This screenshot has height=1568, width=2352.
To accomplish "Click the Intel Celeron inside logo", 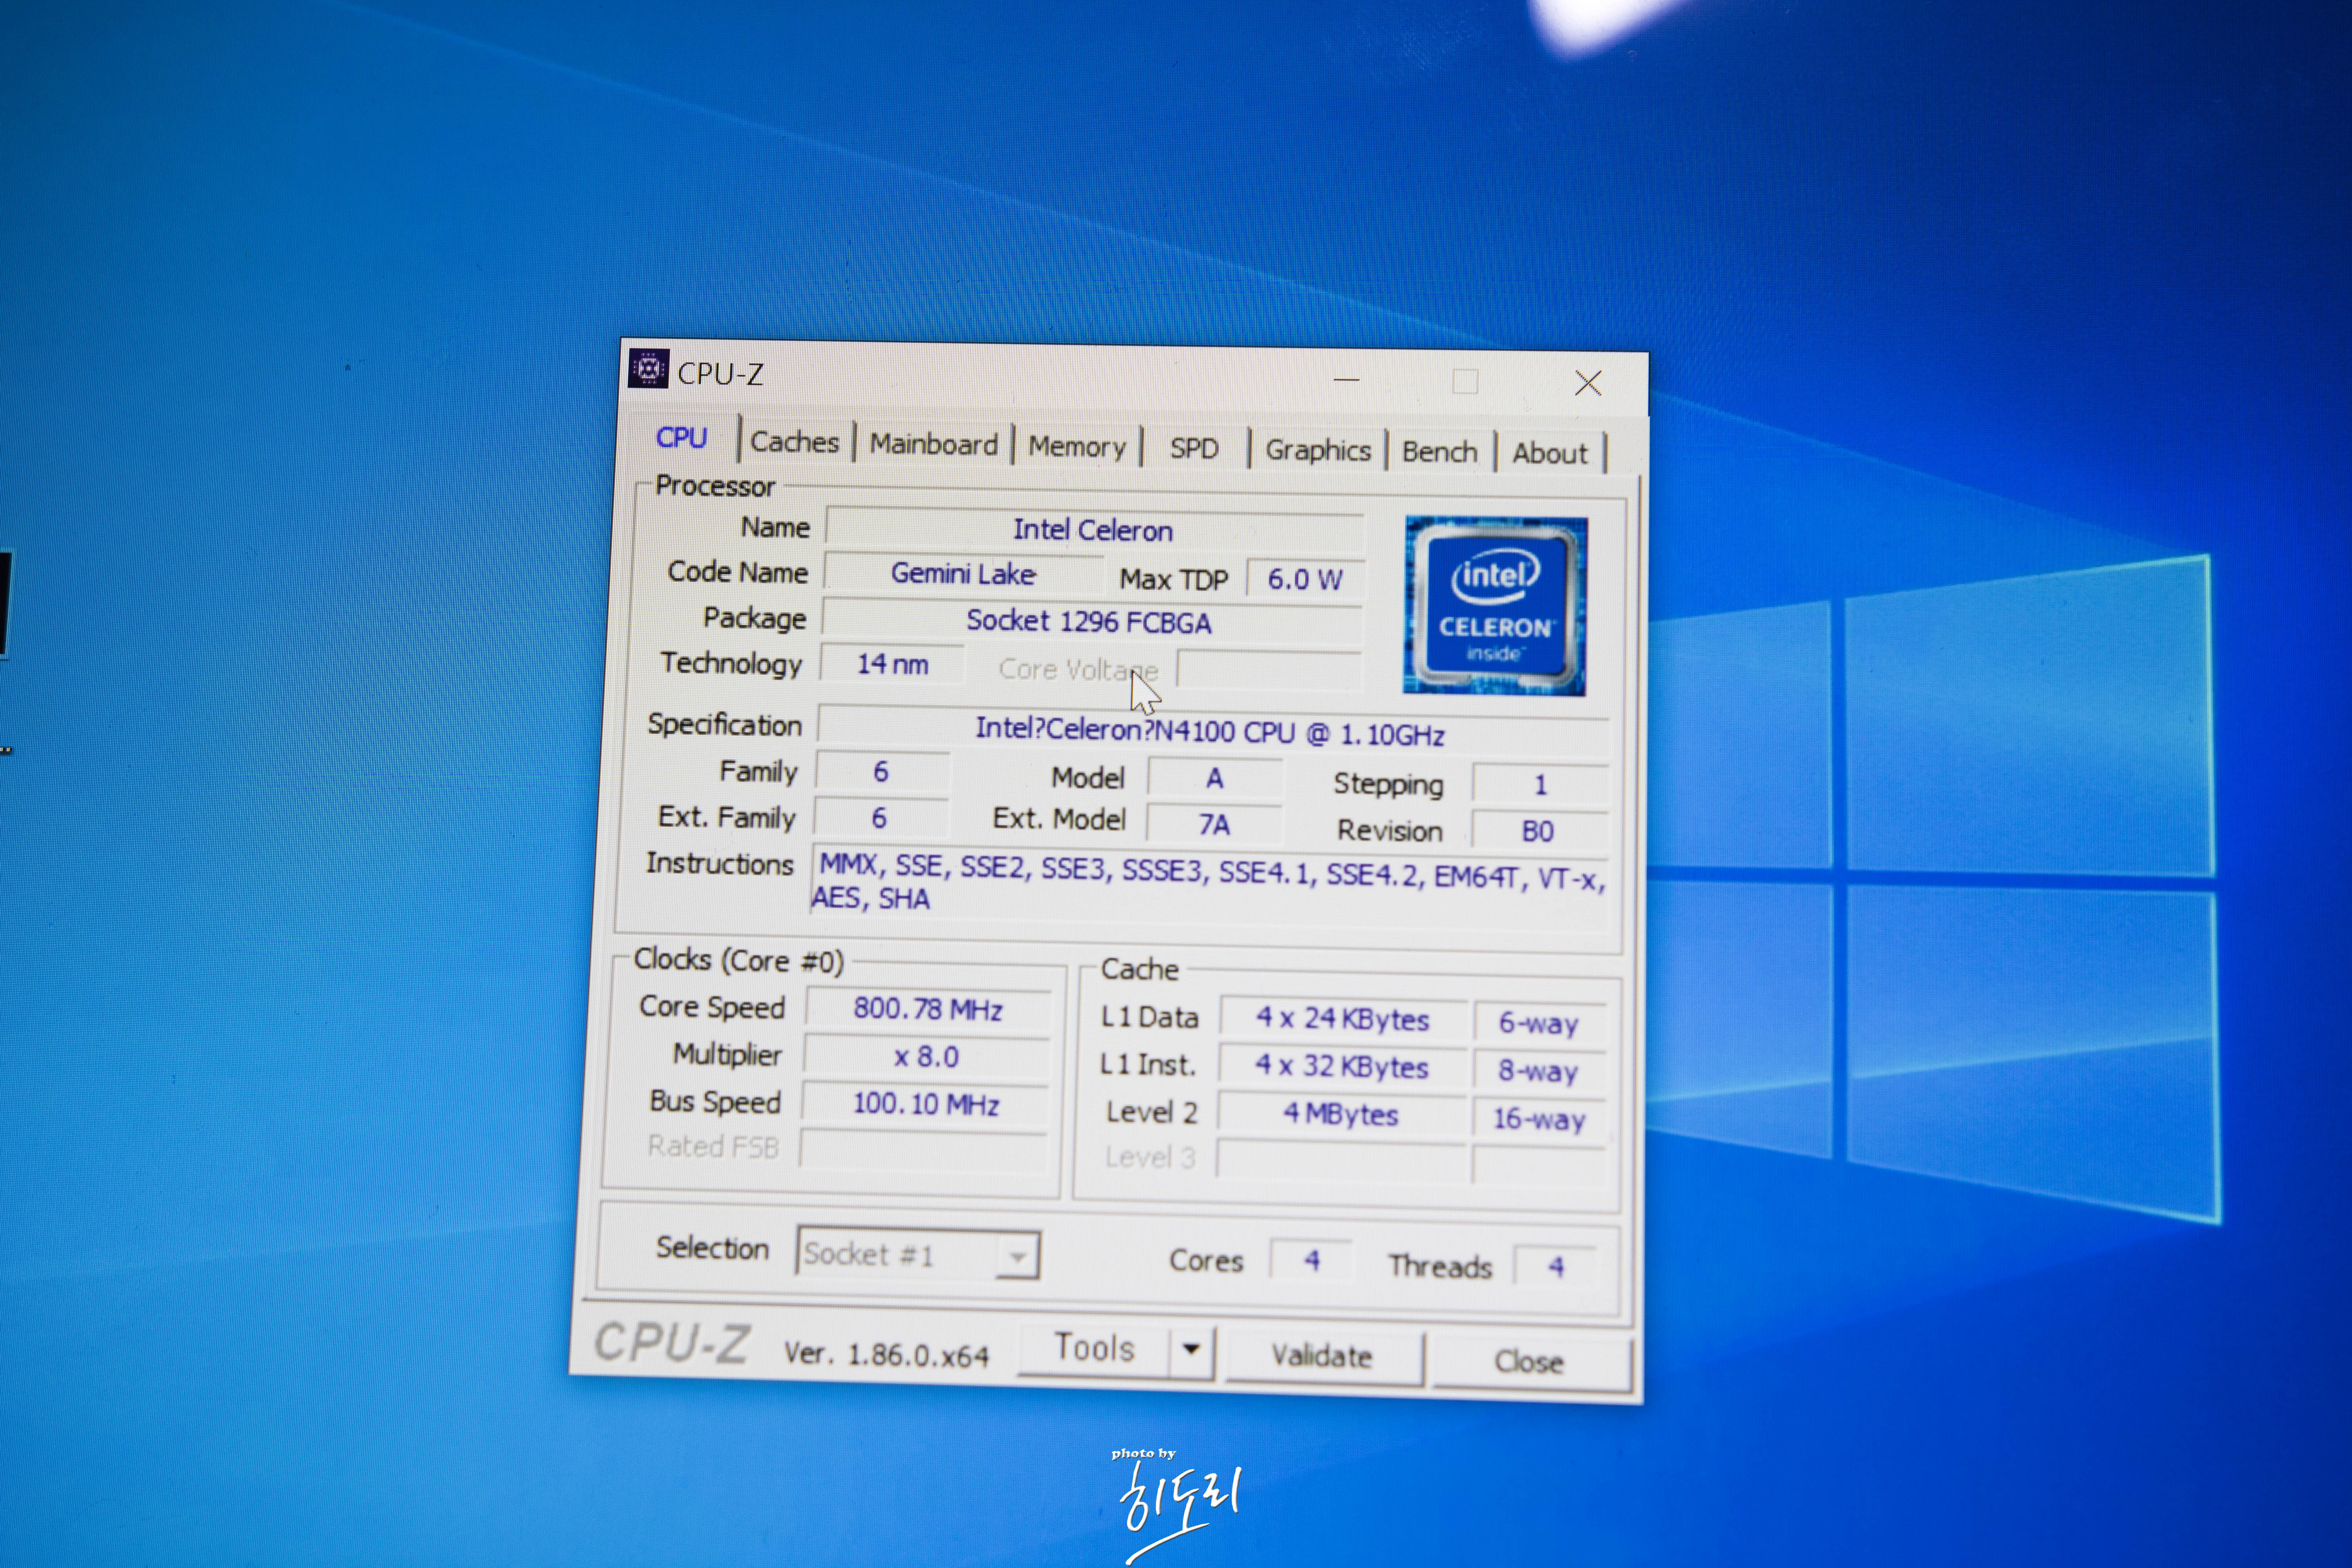I will tap(1495, 606).
